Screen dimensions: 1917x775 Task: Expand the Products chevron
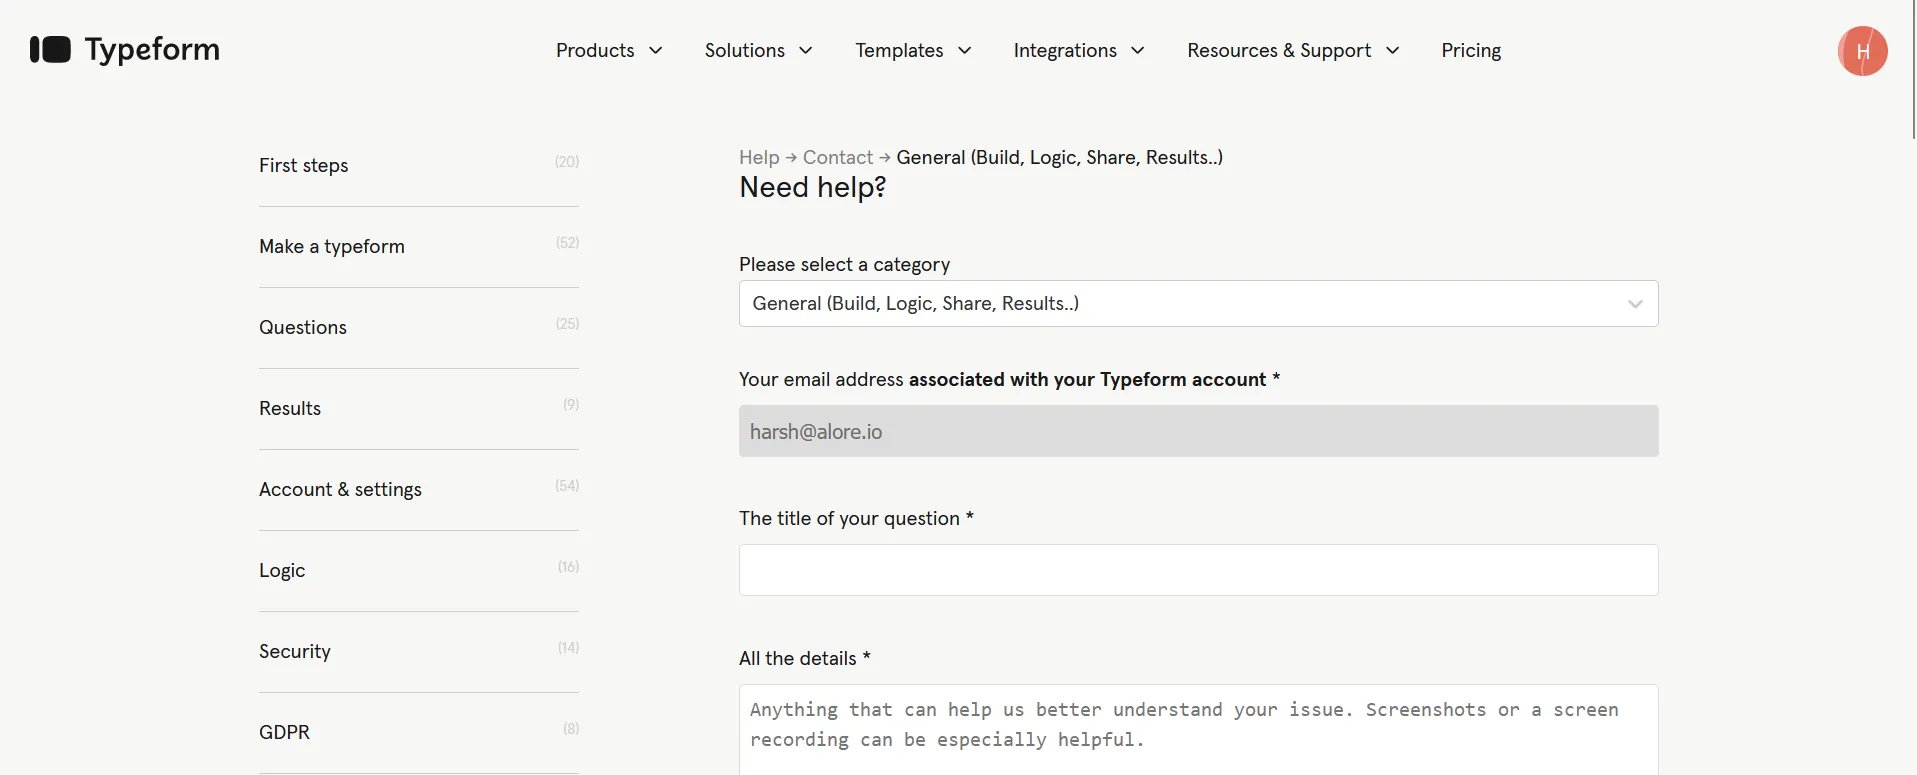[656, 50]
